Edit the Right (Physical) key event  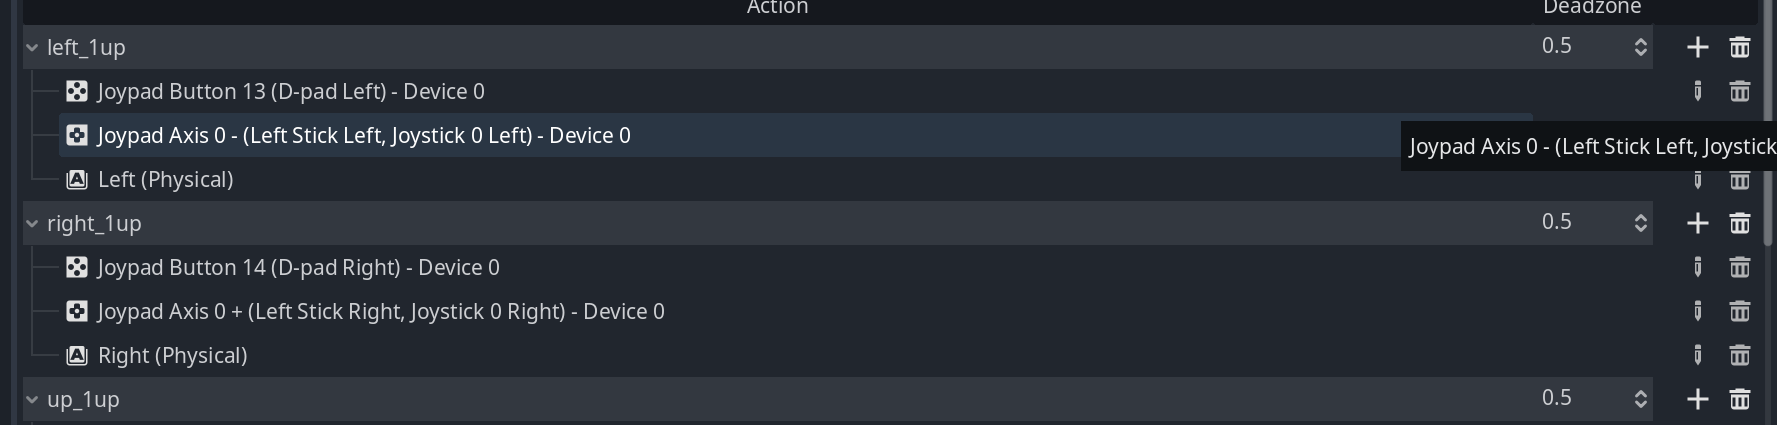point(1697,355)
